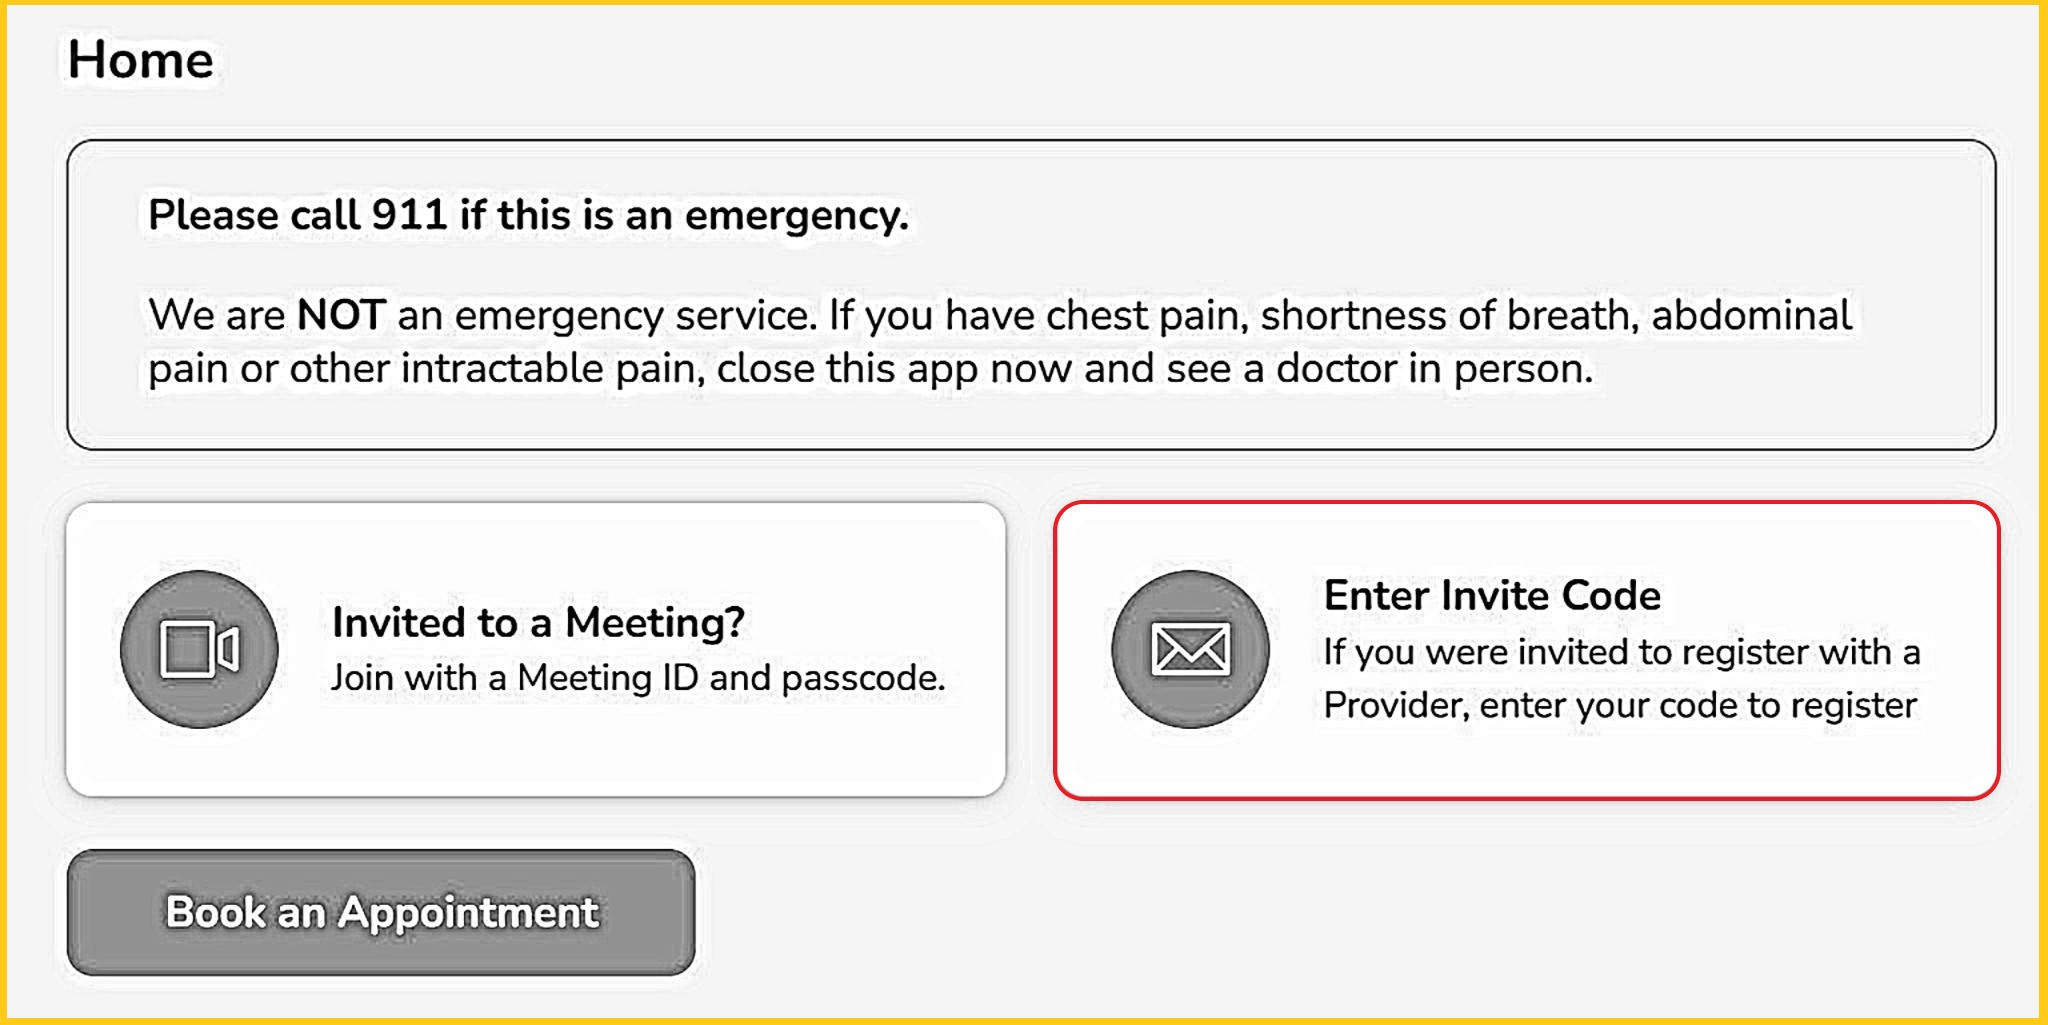Image resolution: width=2048 pixels, height=1025 pixels.
Task: Click 'Provider, enter your code to register' line
Action: 1619,706
